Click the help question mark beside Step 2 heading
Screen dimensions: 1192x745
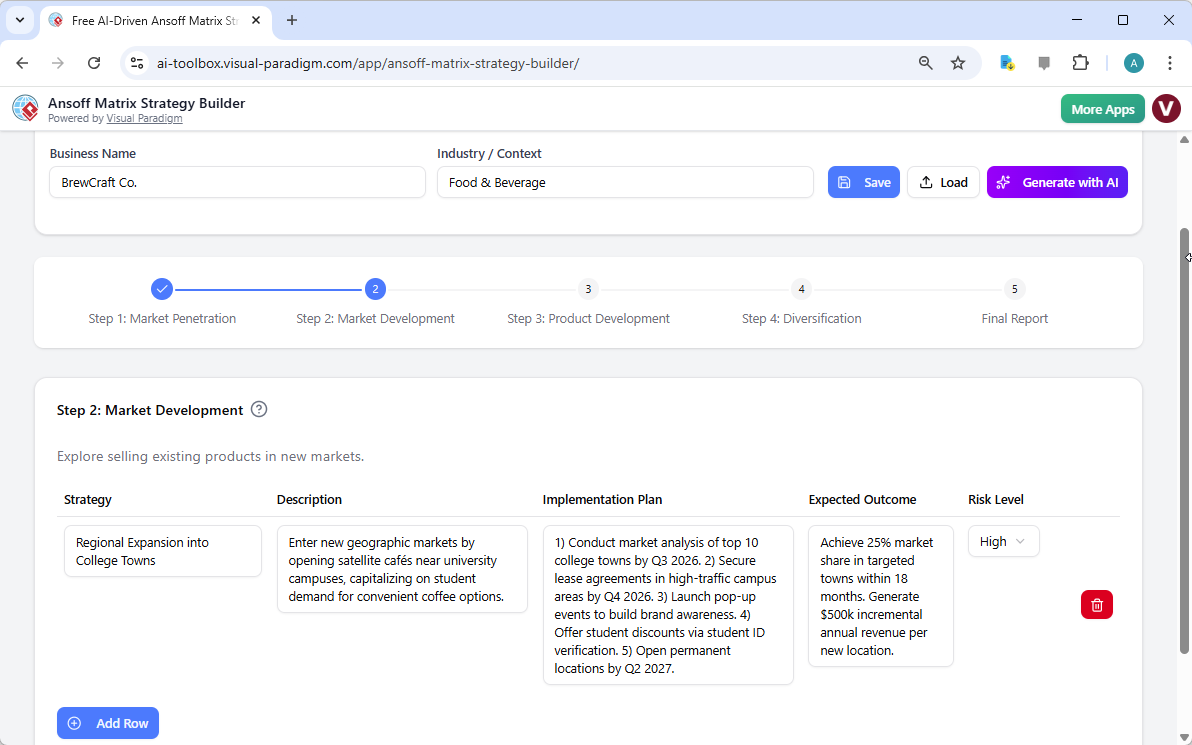pos(259,409)
